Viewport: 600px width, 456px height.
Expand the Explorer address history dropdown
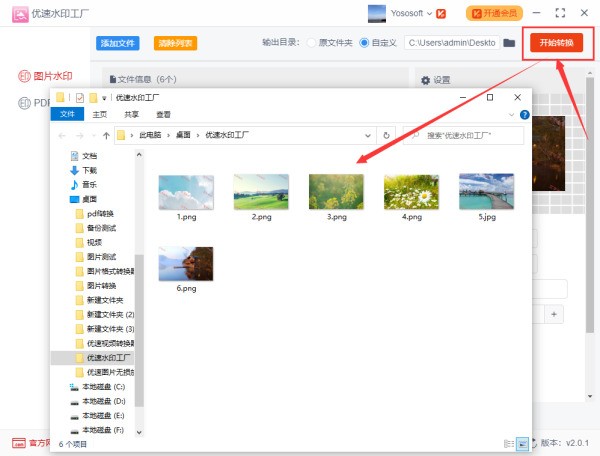370,135
